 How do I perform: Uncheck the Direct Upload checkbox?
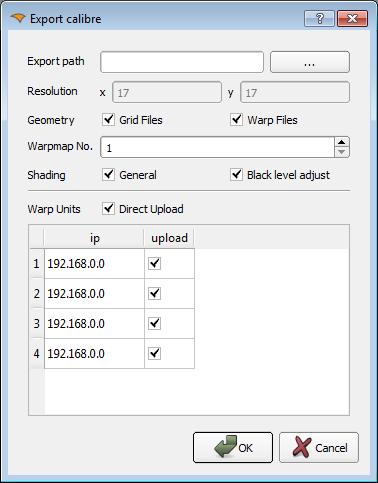click(108, 208)
